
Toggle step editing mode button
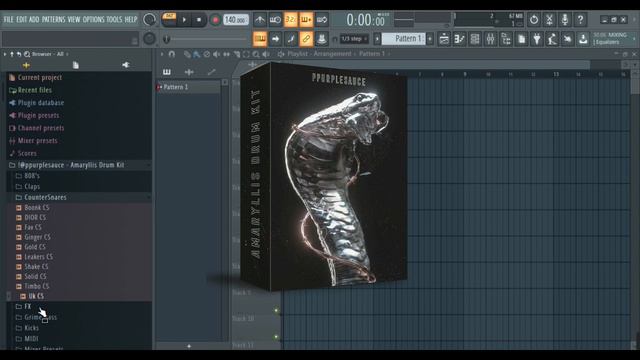[291, 39]
